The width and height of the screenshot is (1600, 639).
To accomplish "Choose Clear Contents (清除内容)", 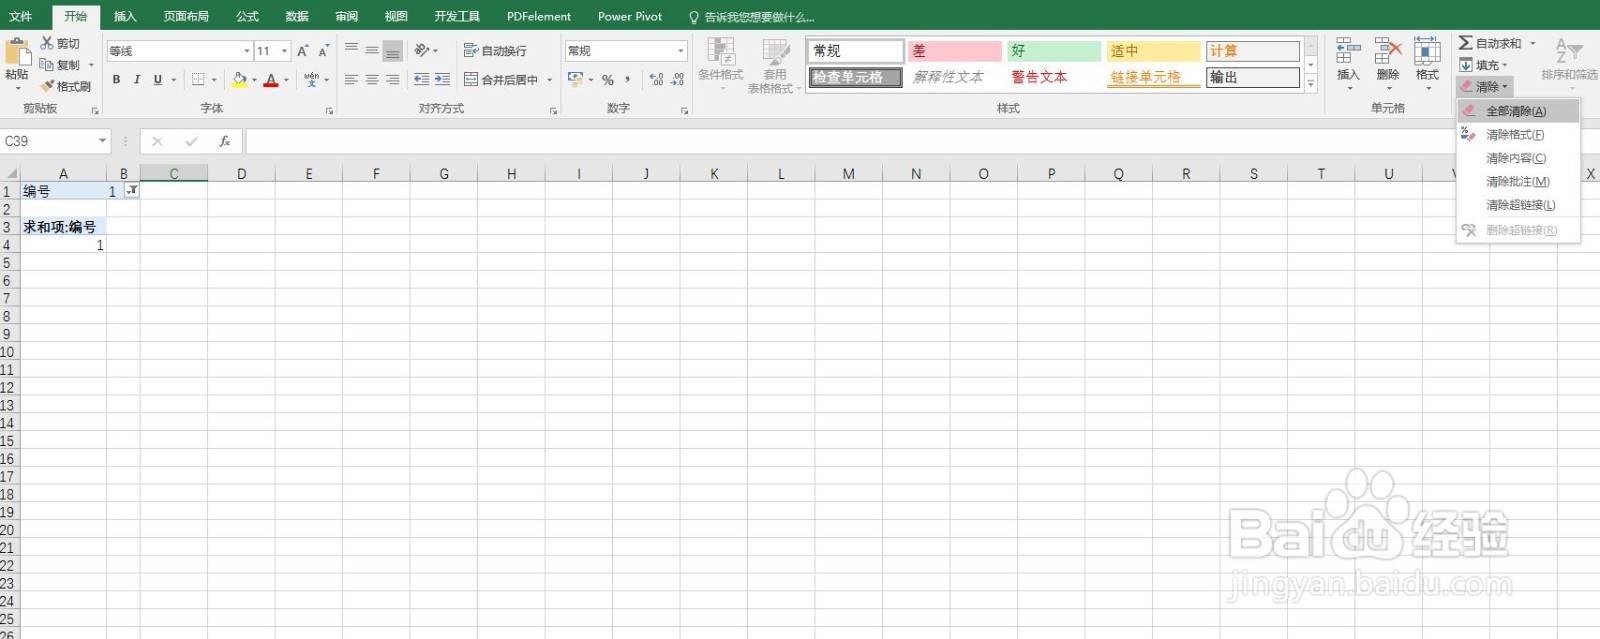I will pos(1518,158).
